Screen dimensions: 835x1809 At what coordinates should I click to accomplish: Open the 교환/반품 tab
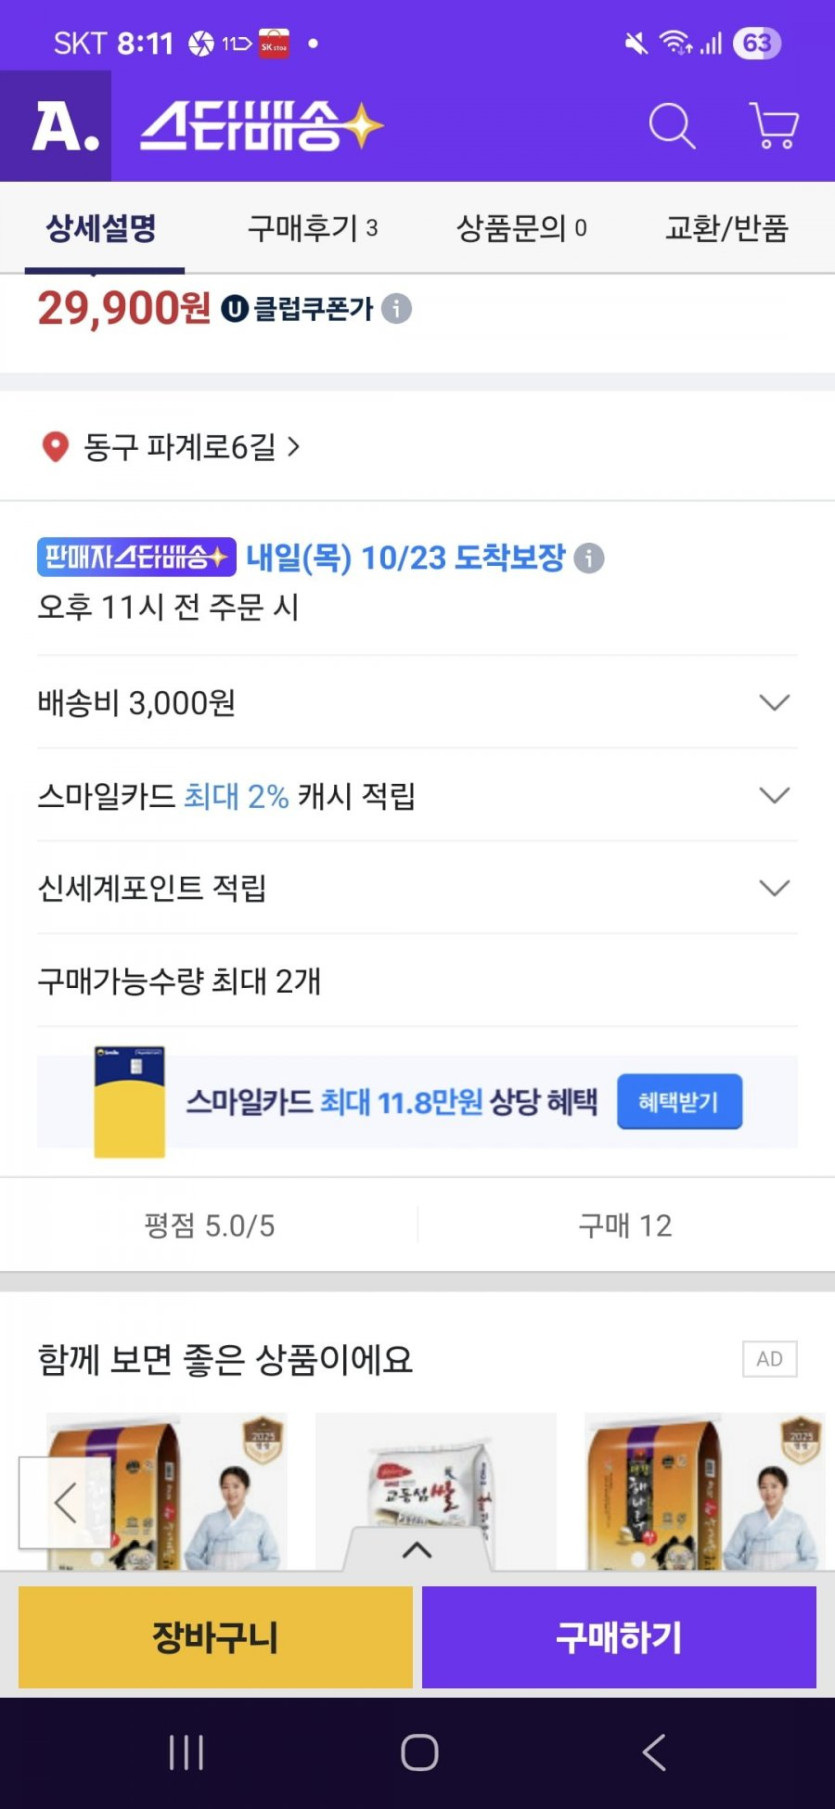[727, 229]
